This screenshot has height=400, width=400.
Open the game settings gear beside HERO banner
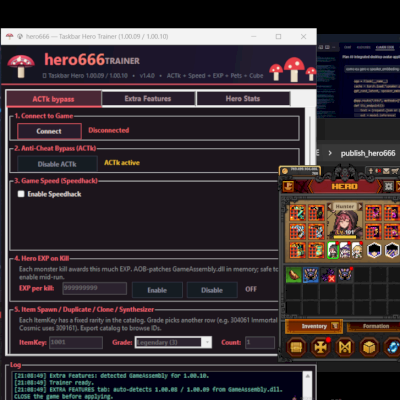coord(388,186)
